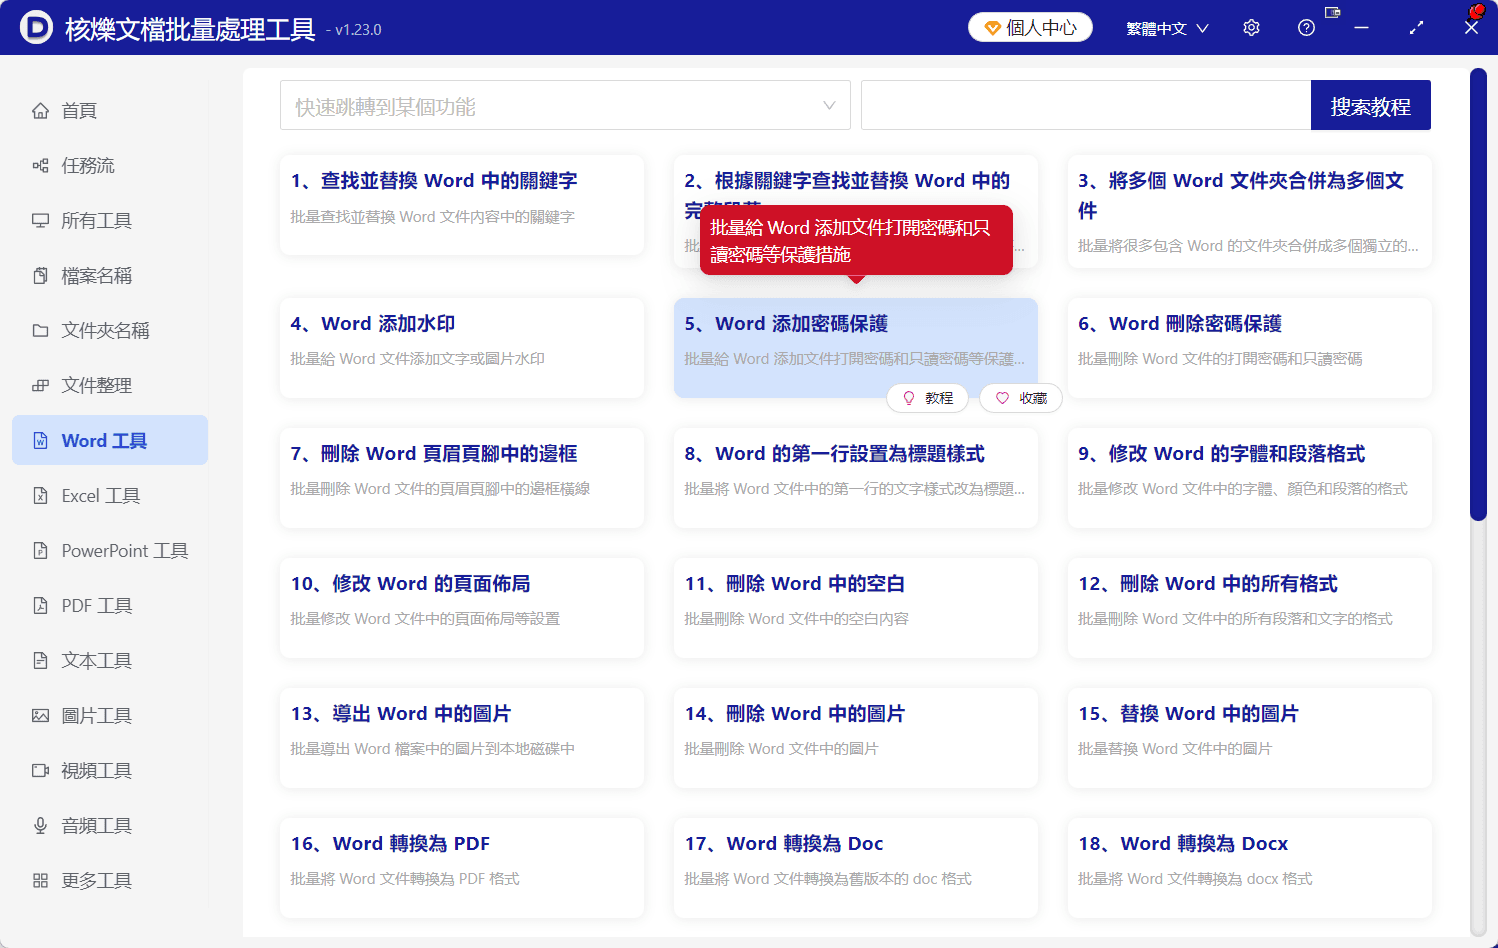
Task: Click the PowerPoint 工具 icon in sidebar
Action: [40, 550]
